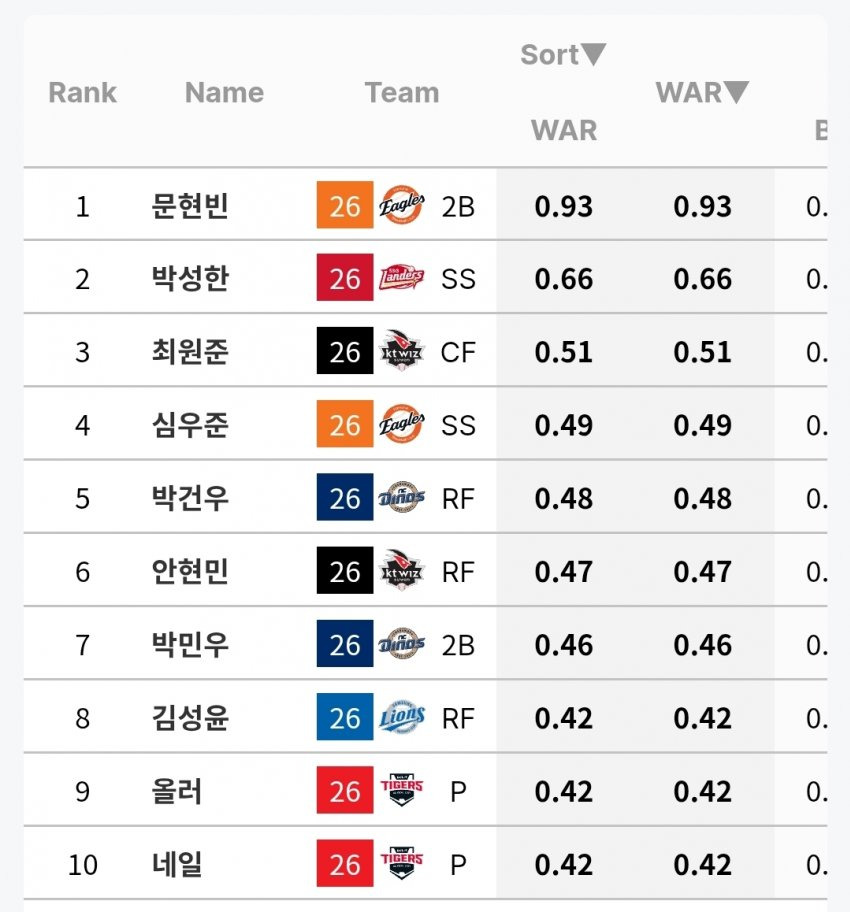The image size is (850, 912).
Task: Click the Eagles logo beside 문현빈
Action: coord(402,206)
